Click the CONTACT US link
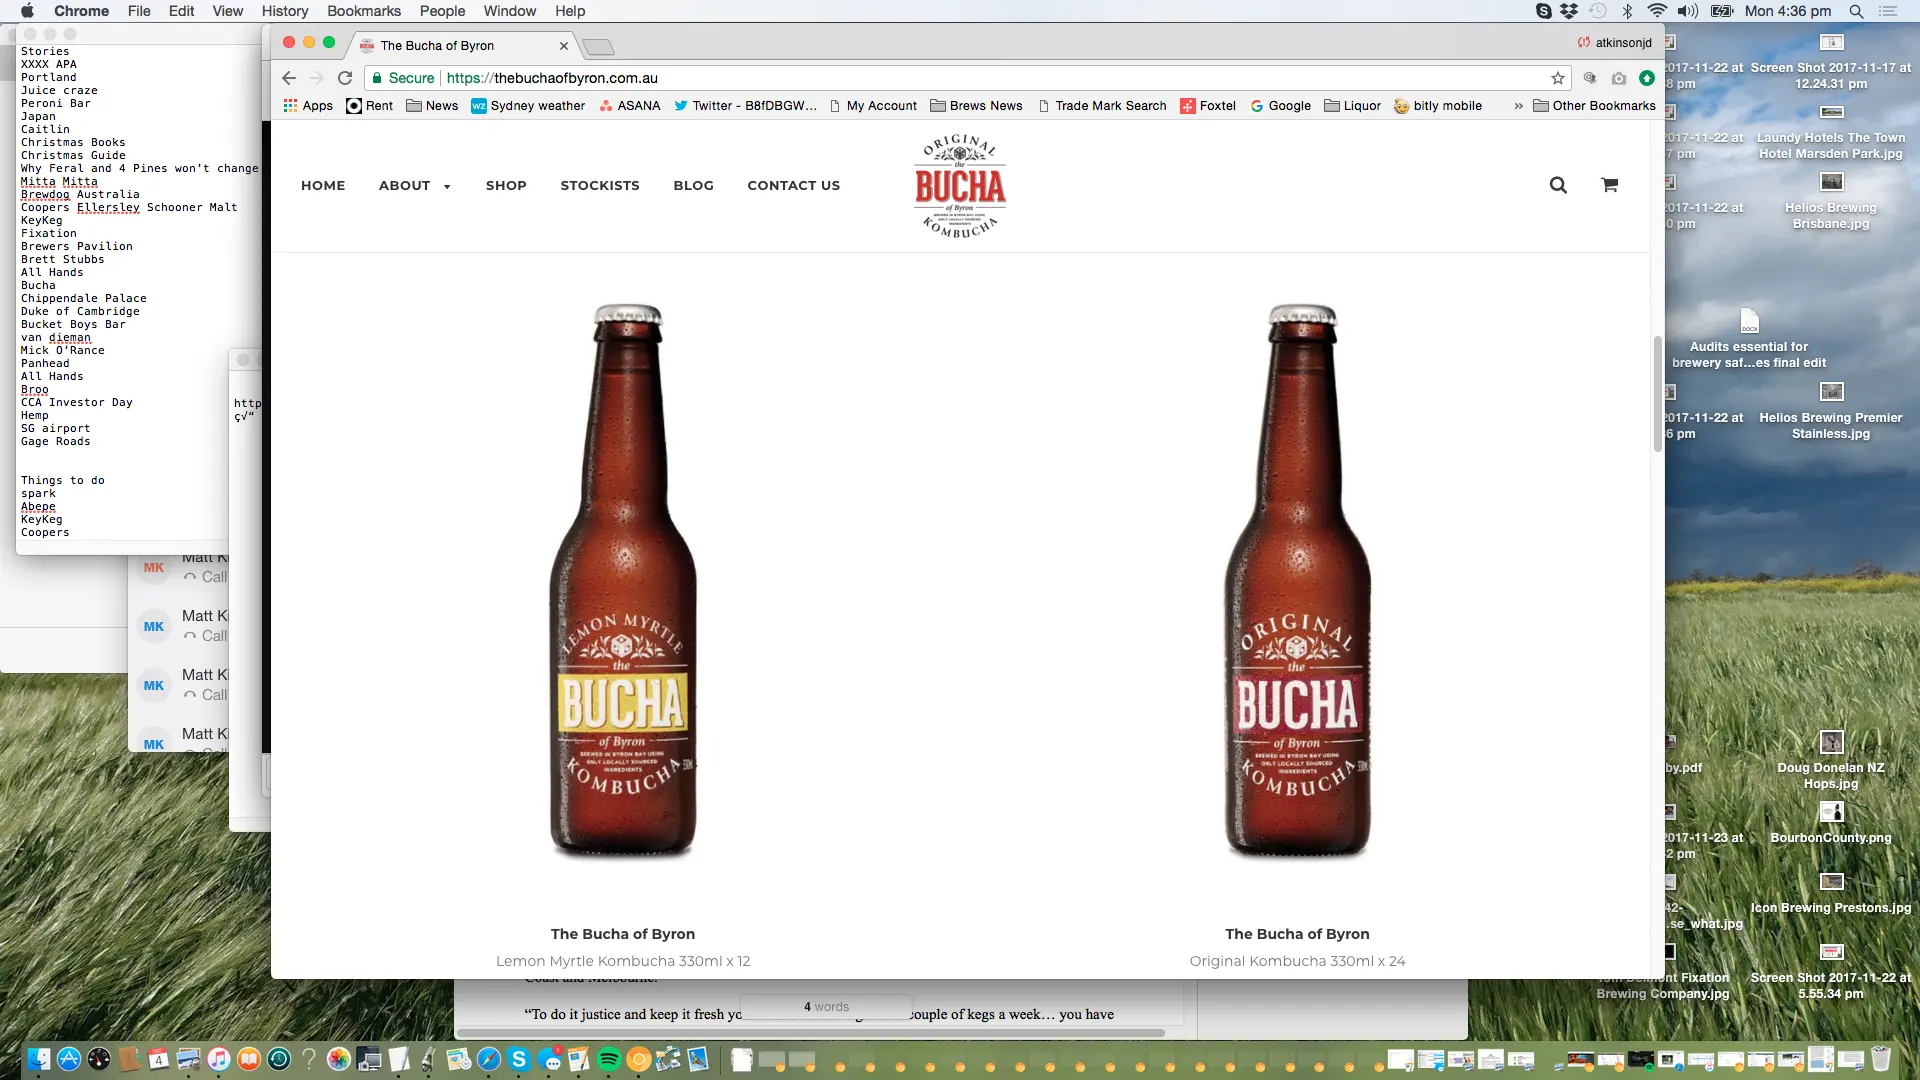The image size is (1920, 1080). [x=793, y=186]
